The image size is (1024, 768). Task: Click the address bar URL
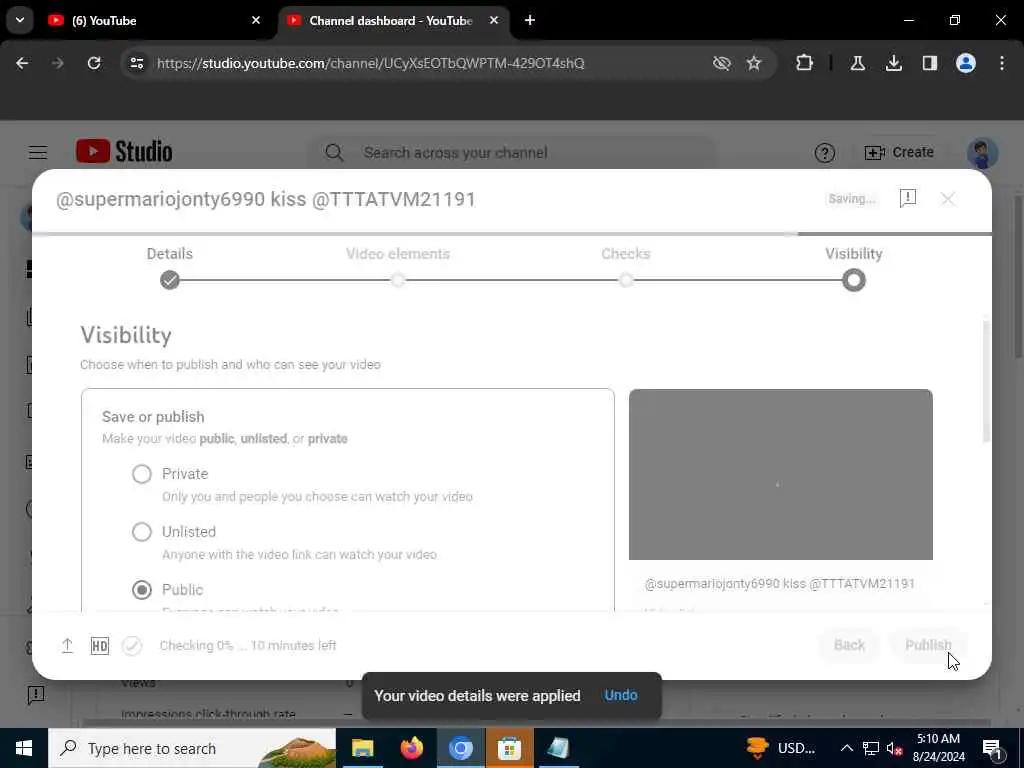click(370, 63)
